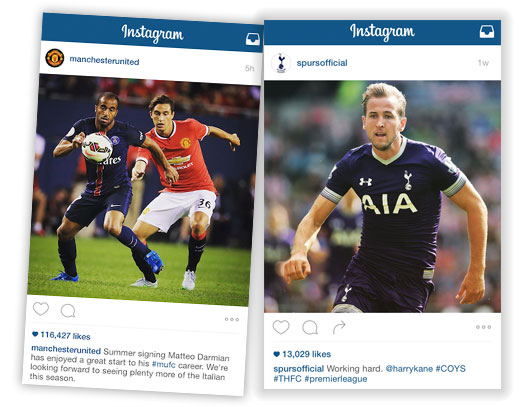Open inbox icon on manchesterunited post header
526x407 pixels.
click(253, 39)
